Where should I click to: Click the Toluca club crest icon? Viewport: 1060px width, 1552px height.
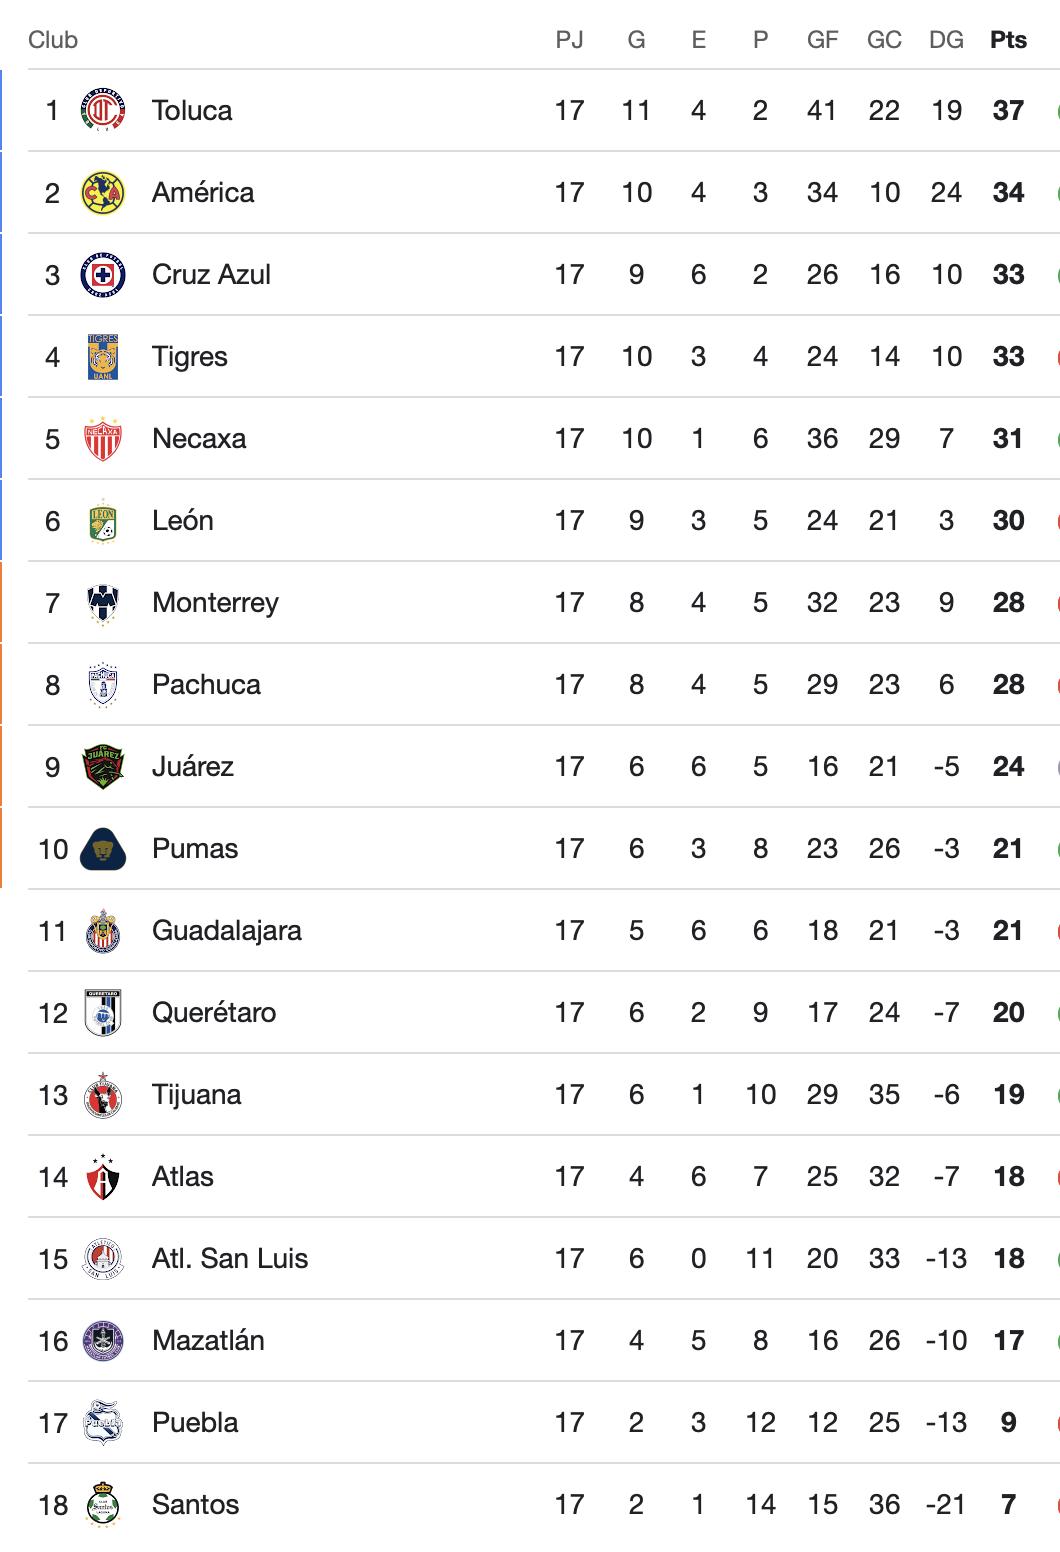[x=103, y=111]
